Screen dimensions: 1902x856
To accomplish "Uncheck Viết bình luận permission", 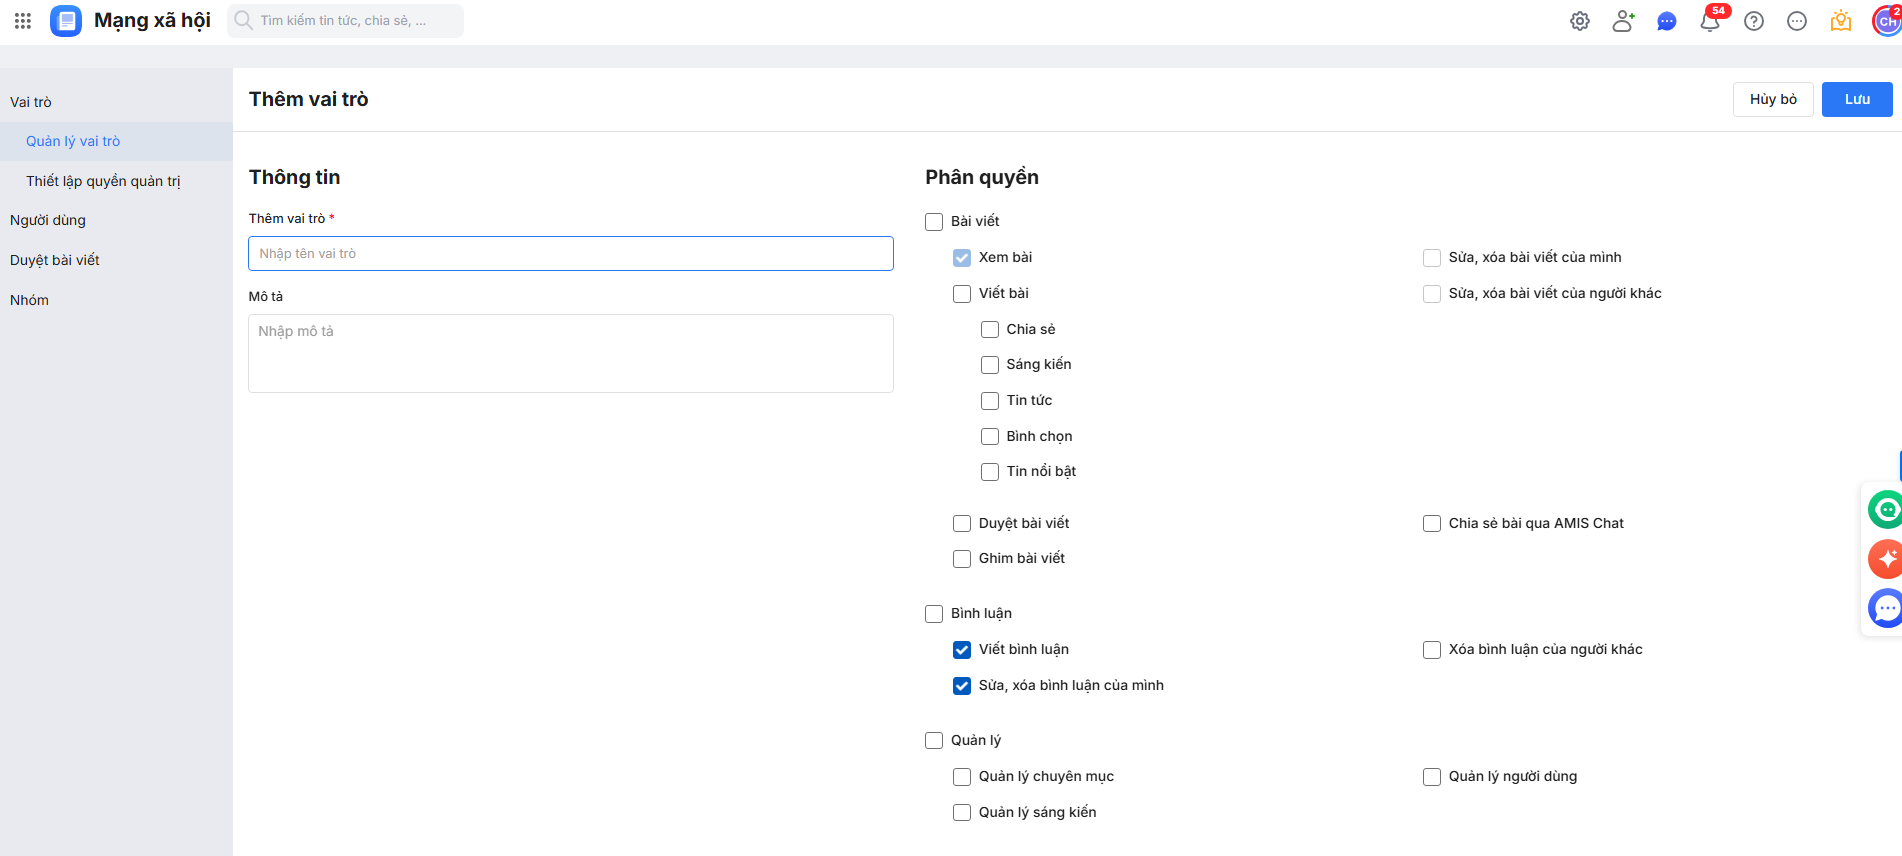I will tap(962, 650).
